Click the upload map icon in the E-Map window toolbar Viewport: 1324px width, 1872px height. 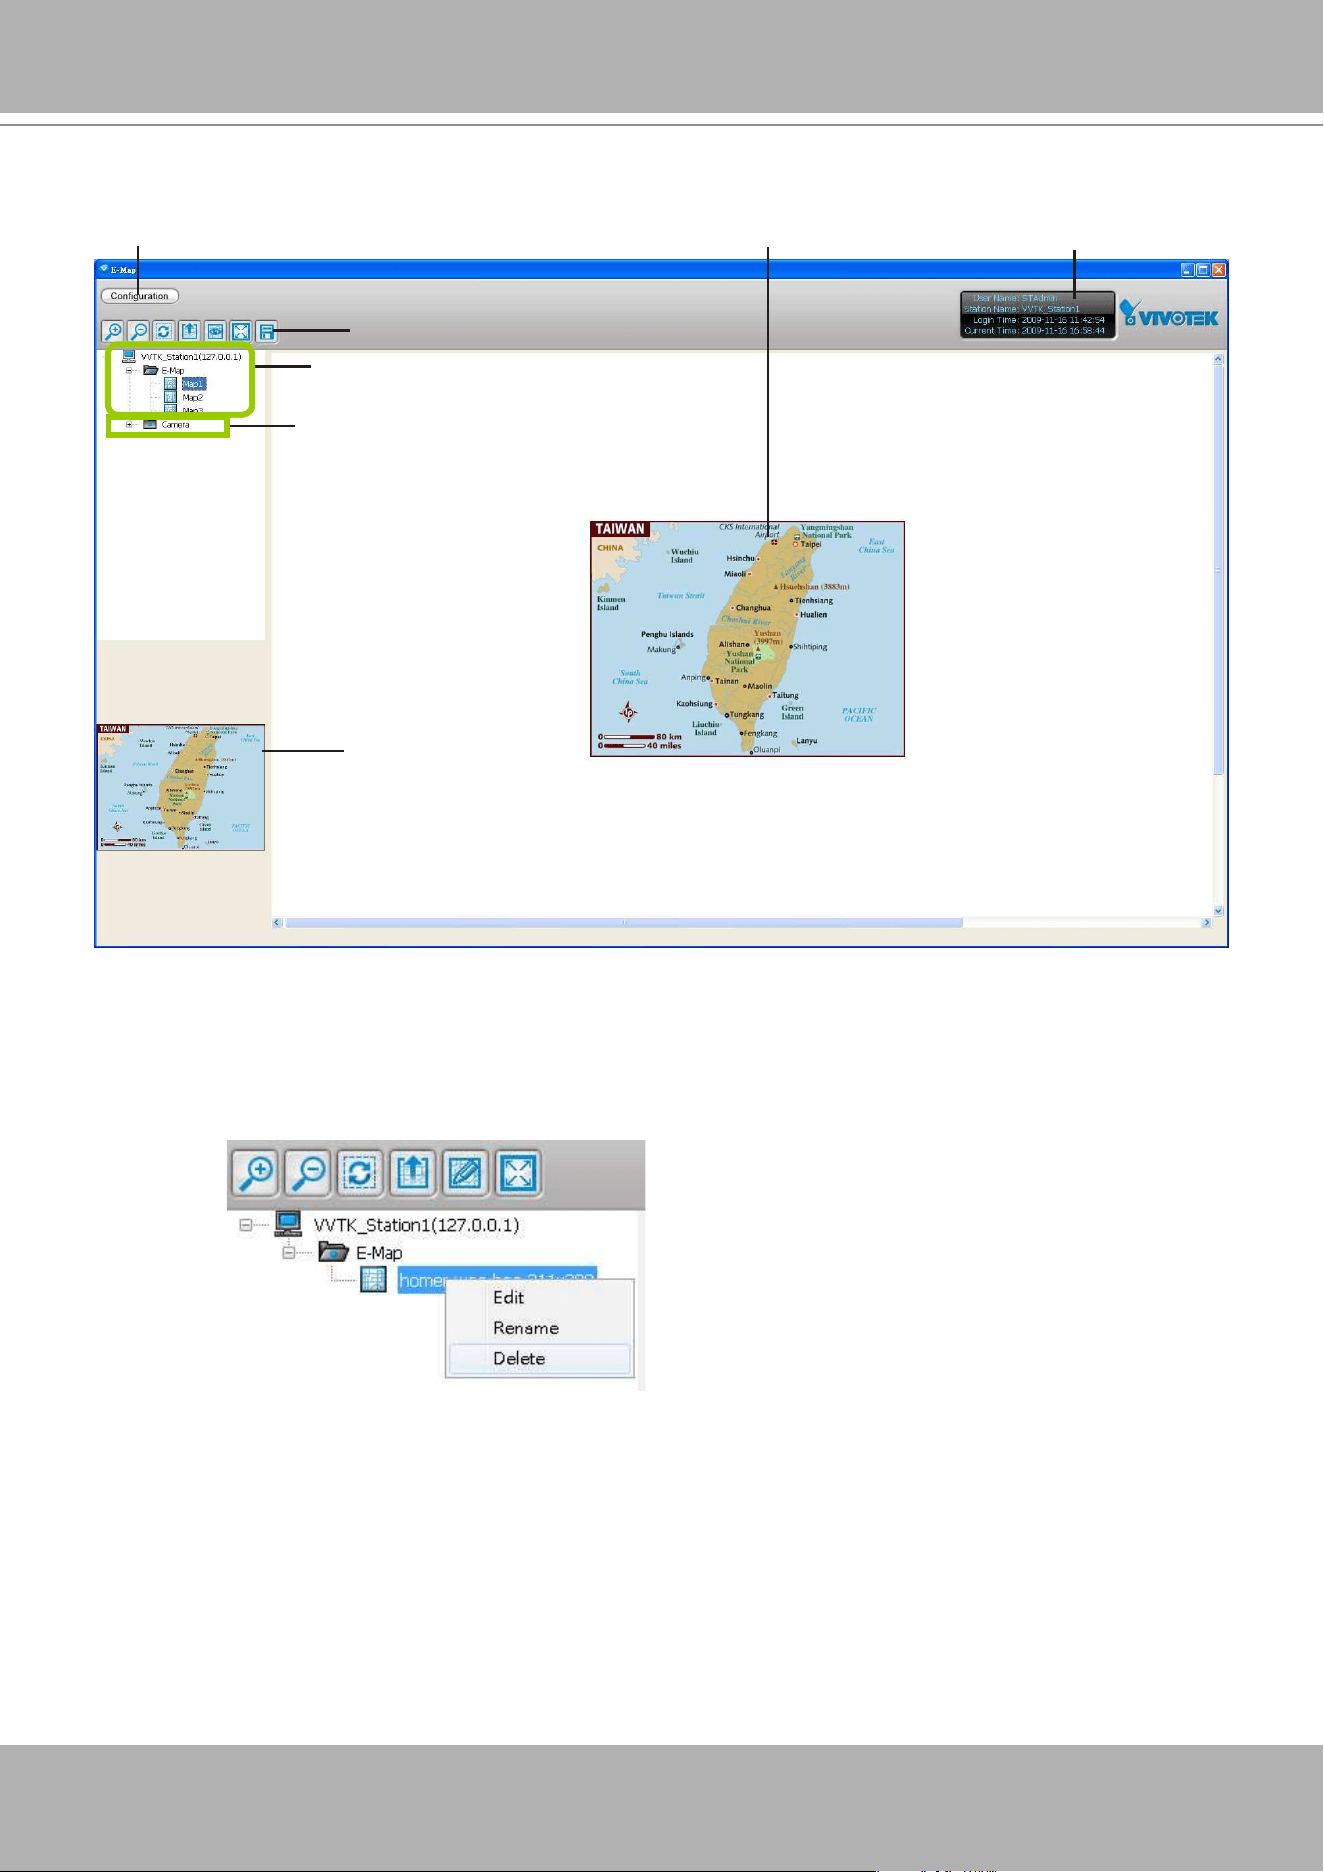(190, 332)
